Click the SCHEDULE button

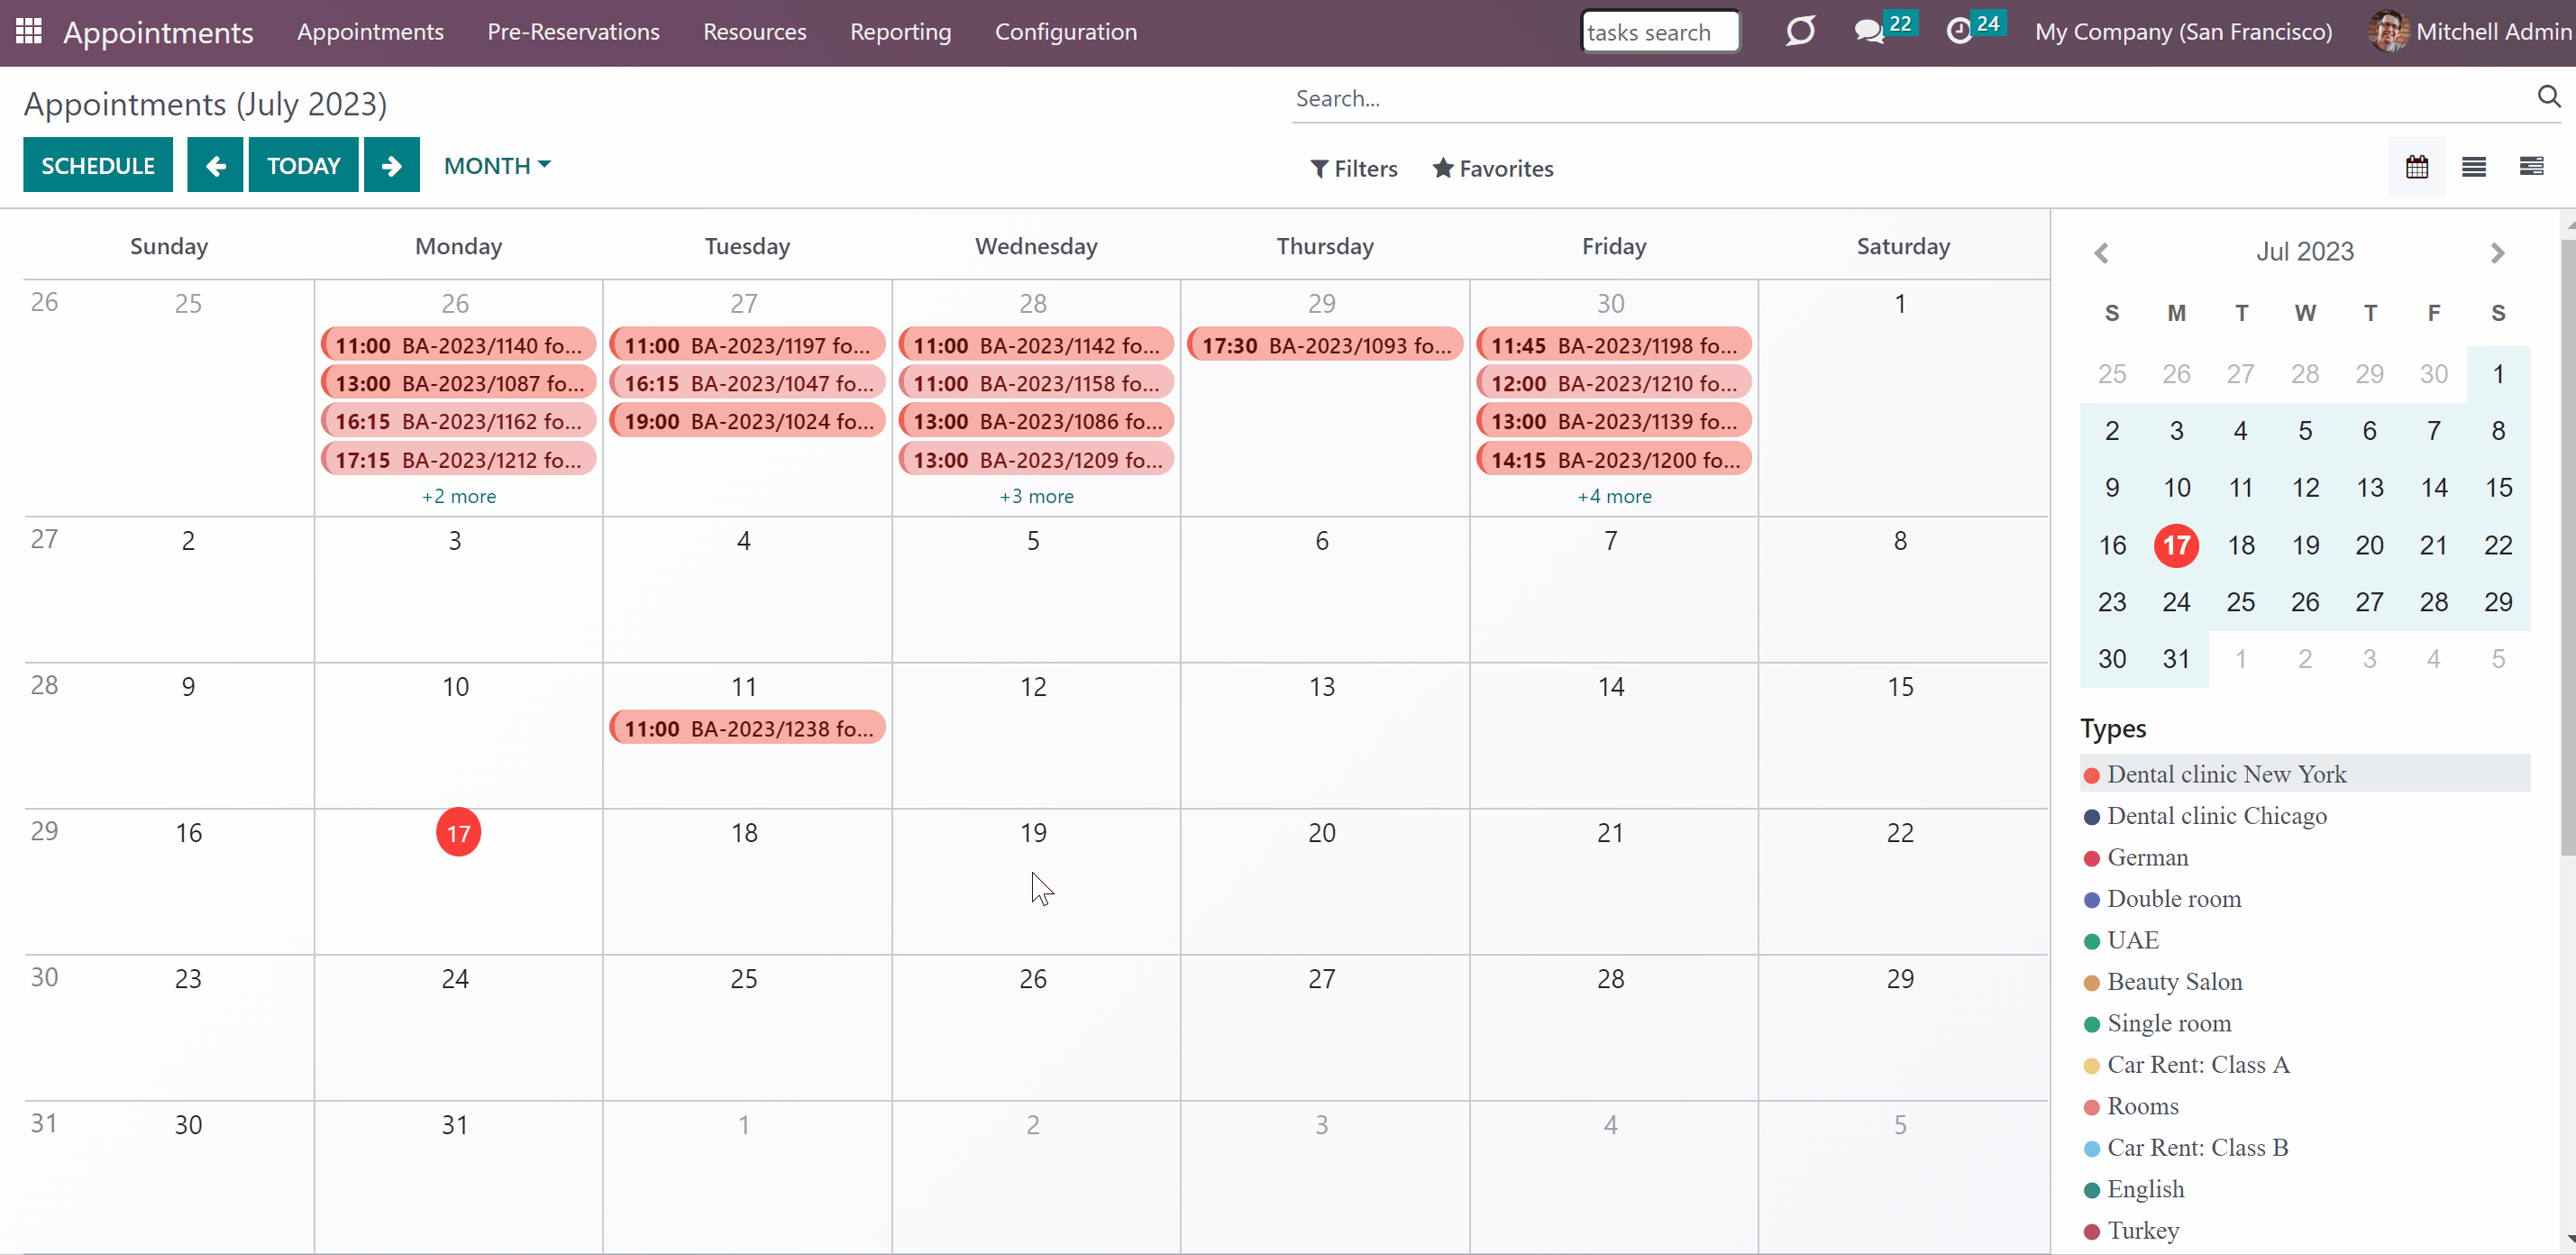(x=98, y=165)
